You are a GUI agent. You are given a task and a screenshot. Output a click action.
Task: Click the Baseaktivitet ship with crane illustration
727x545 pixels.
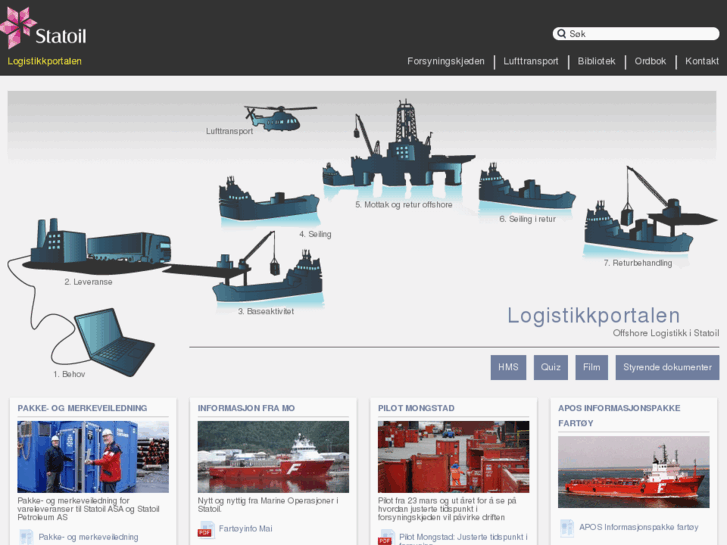point(268,267)
